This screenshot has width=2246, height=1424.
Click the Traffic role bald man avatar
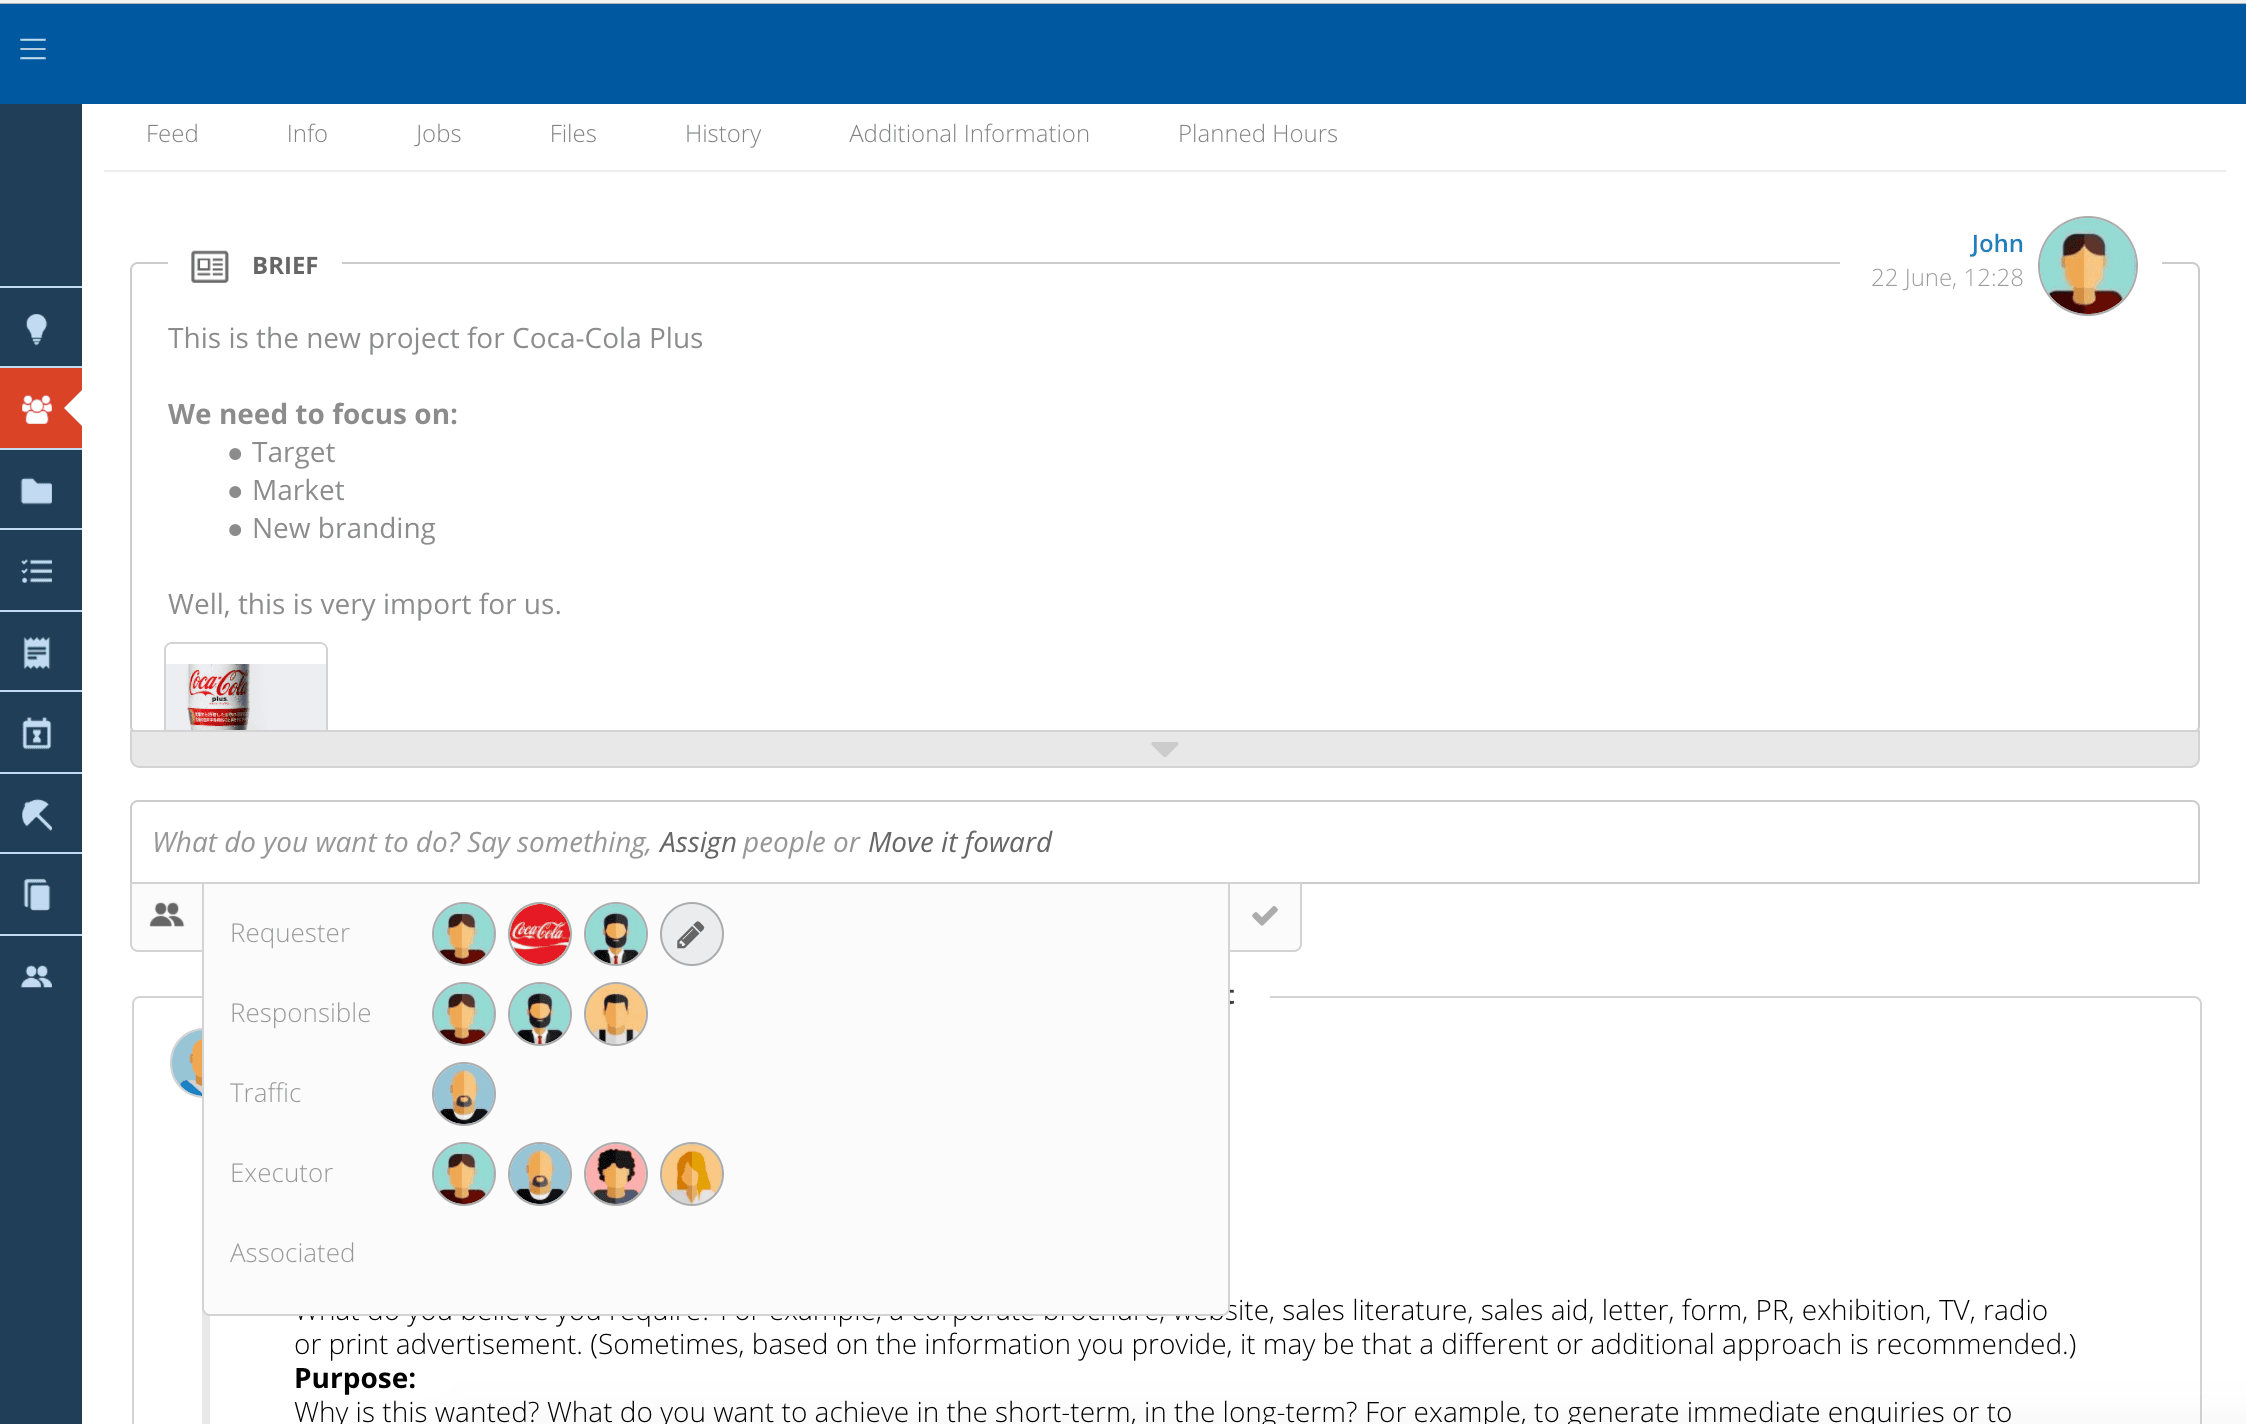point(463,1094)
